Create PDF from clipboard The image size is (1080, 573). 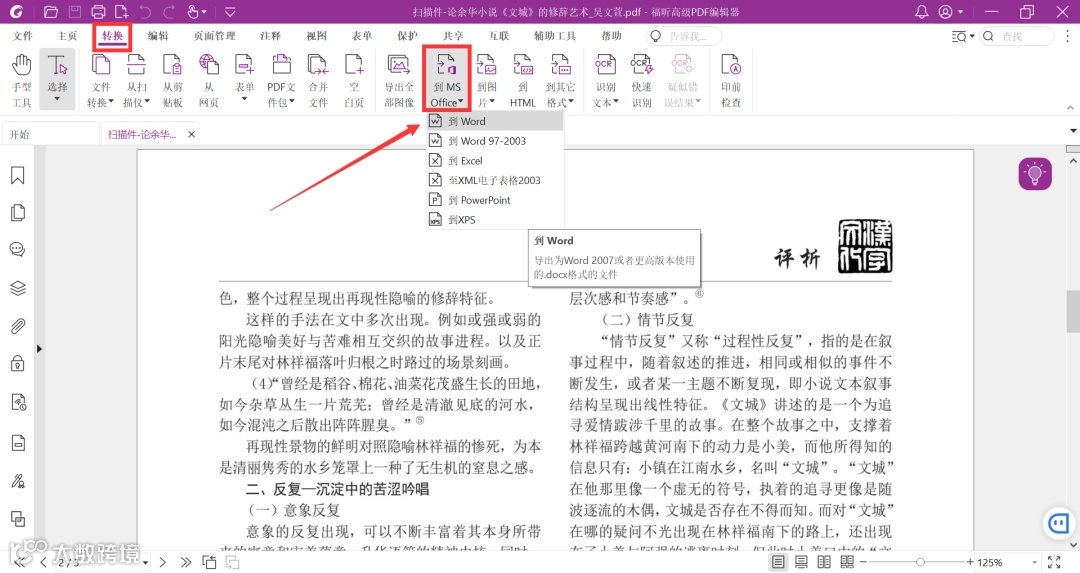(172, 80)
